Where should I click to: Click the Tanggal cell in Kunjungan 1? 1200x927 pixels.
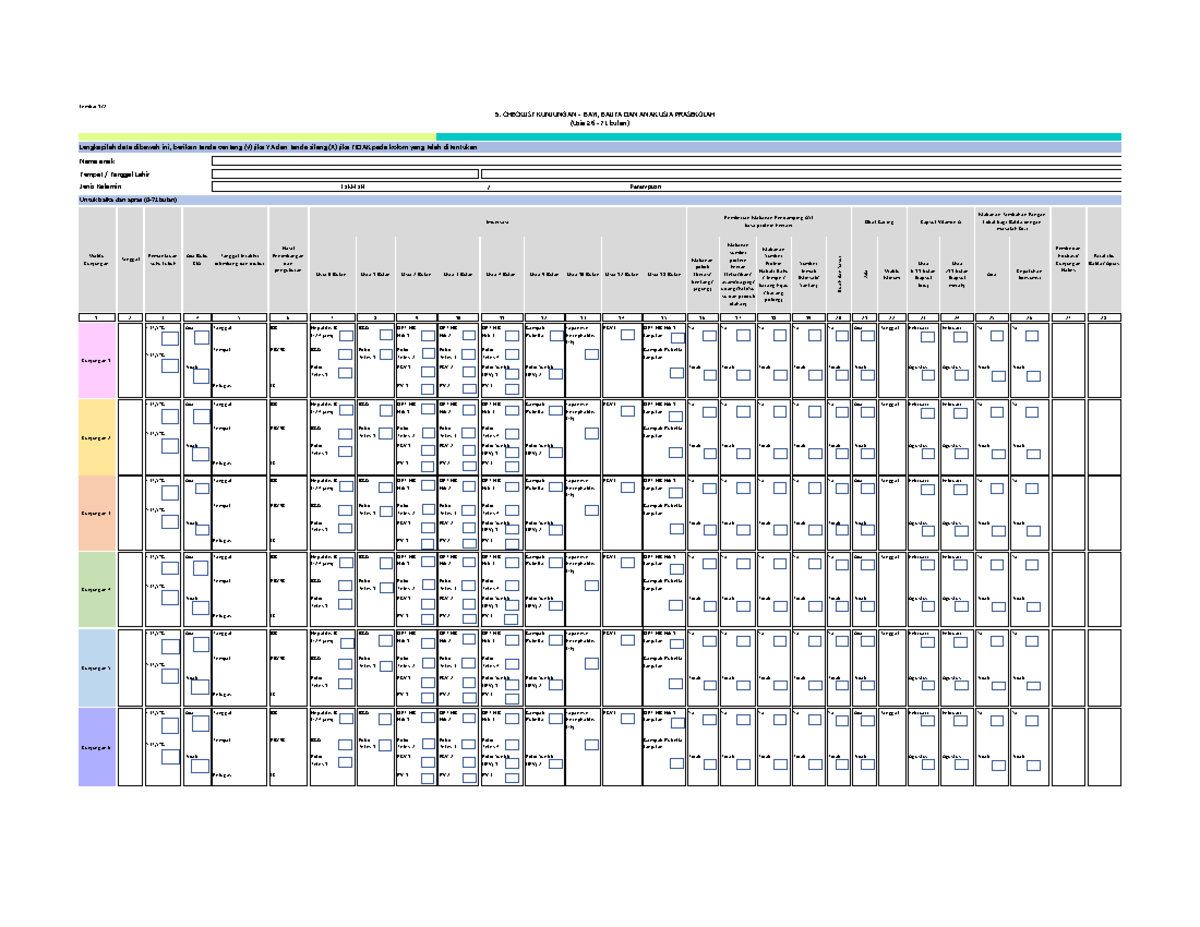[130, 359]
